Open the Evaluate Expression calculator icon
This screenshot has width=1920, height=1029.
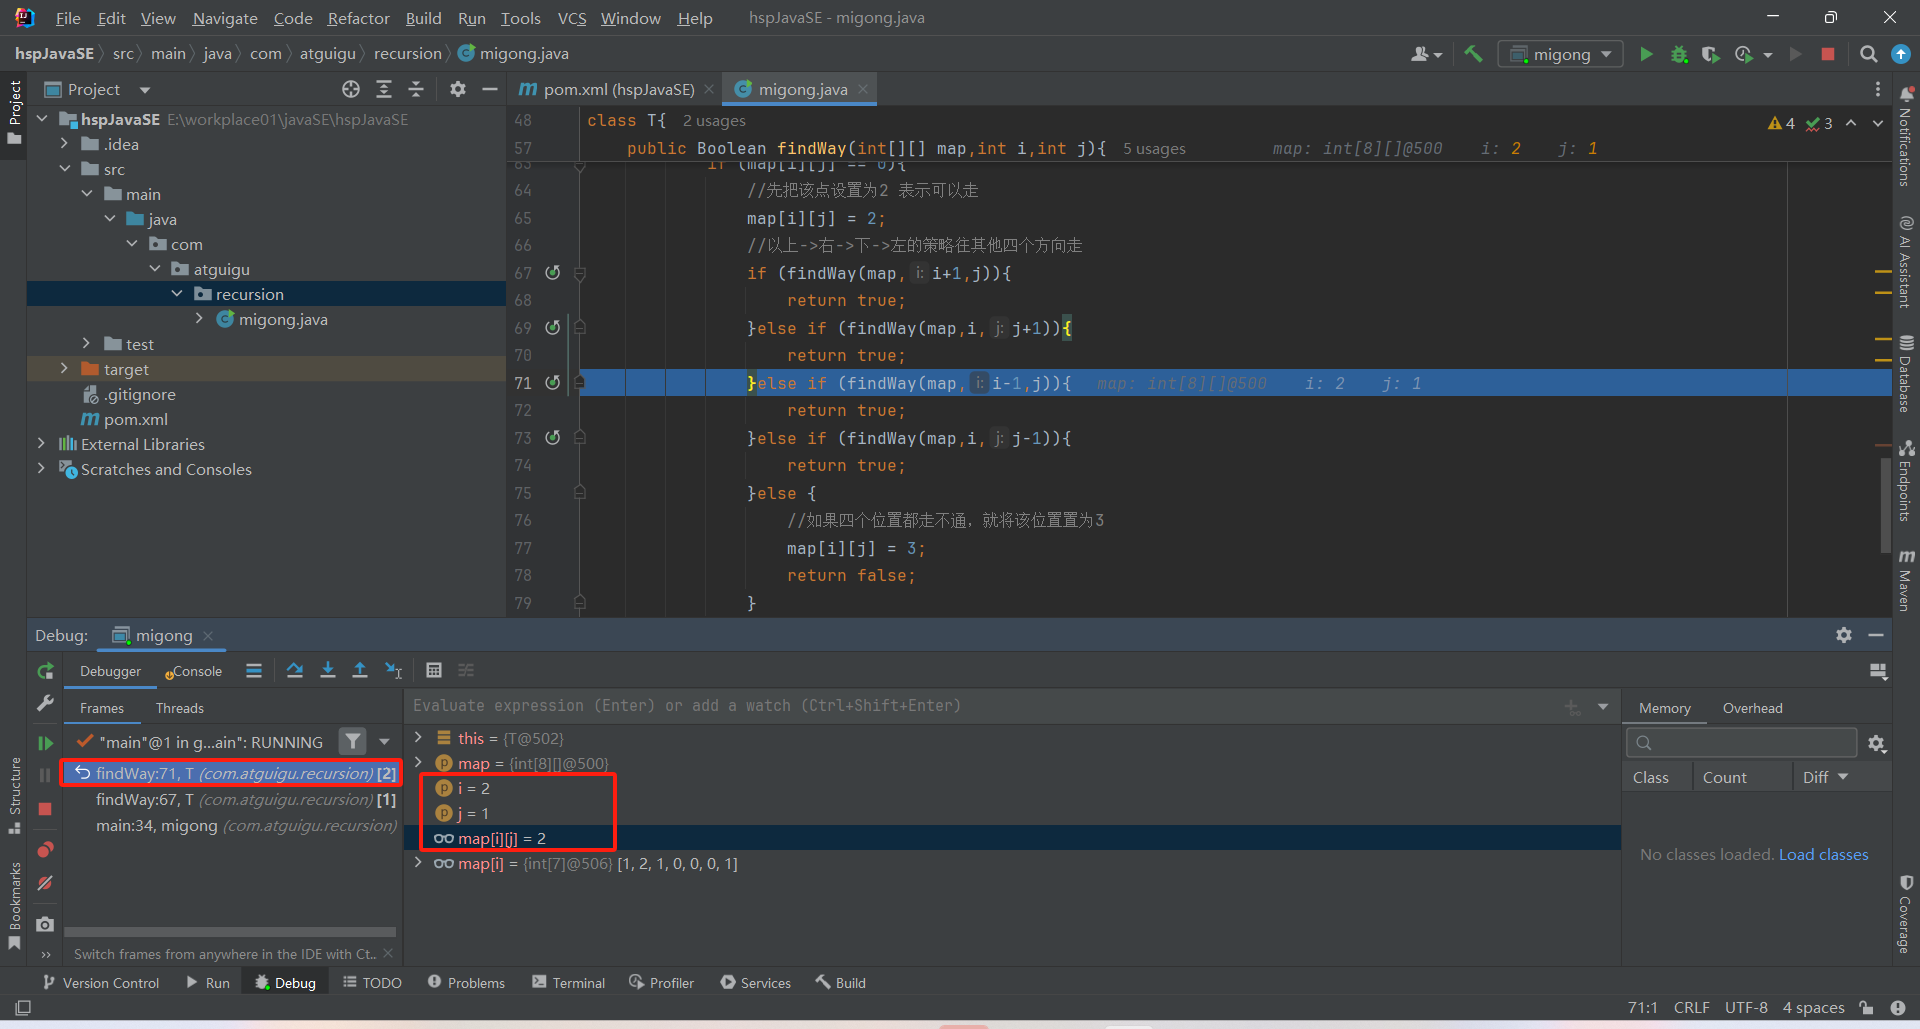click(x=434, y=670)
